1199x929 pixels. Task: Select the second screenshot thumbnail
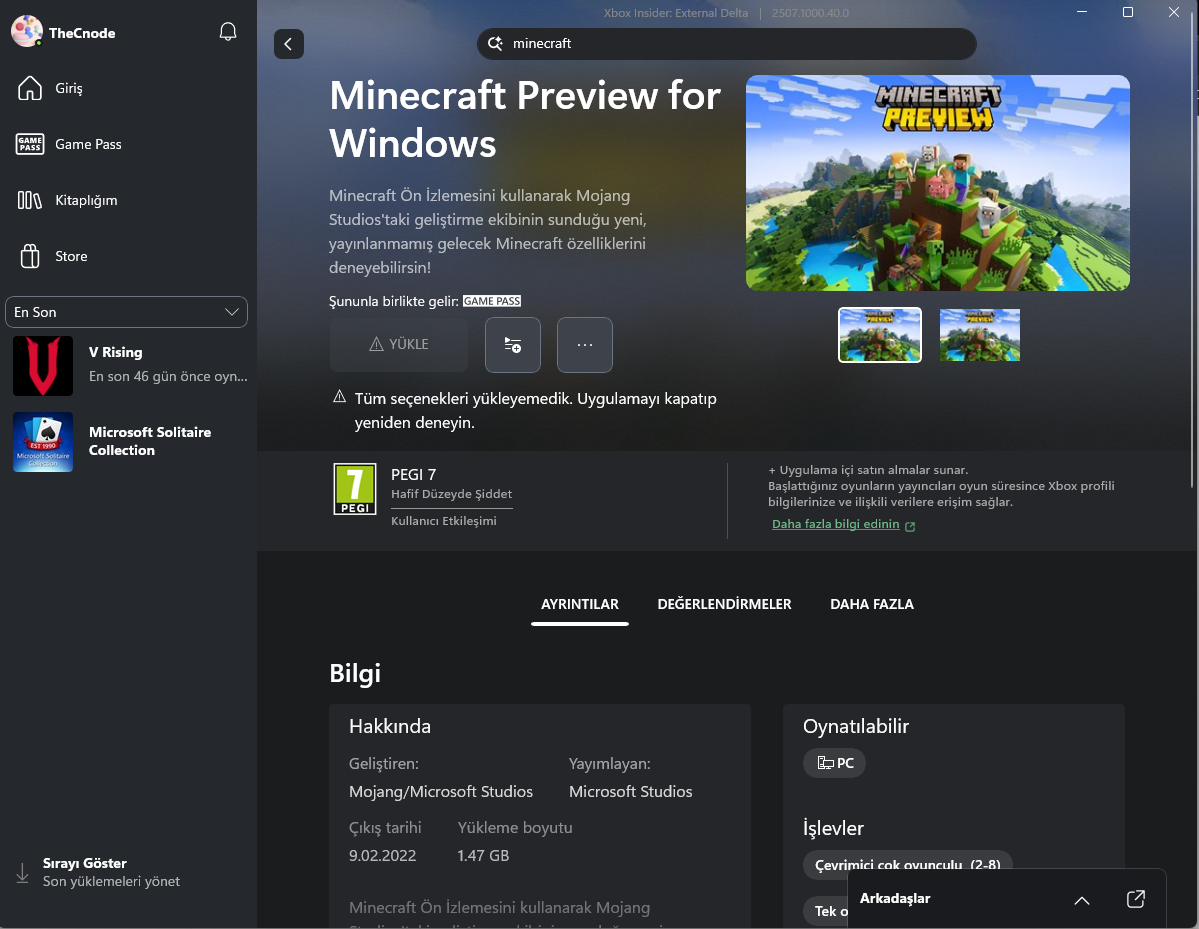pyautogui.click(x=980, y=335)
